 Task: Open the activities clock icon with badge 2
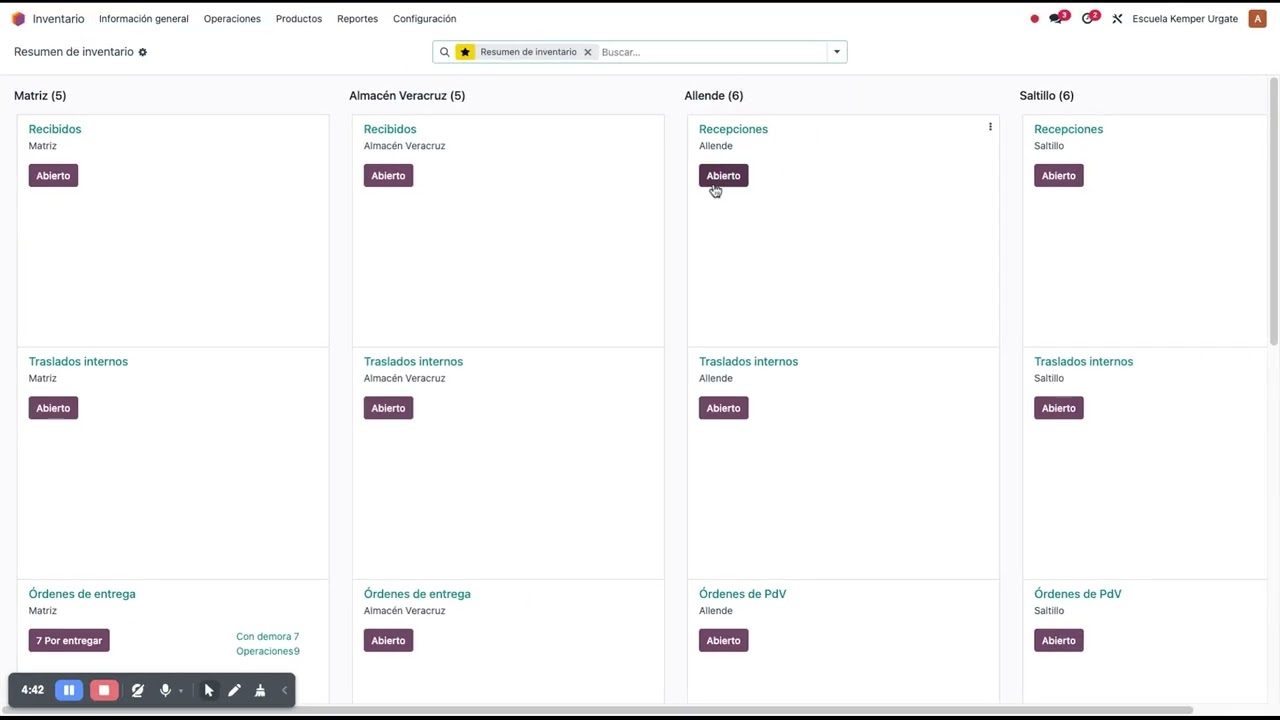pos(1089,18)
